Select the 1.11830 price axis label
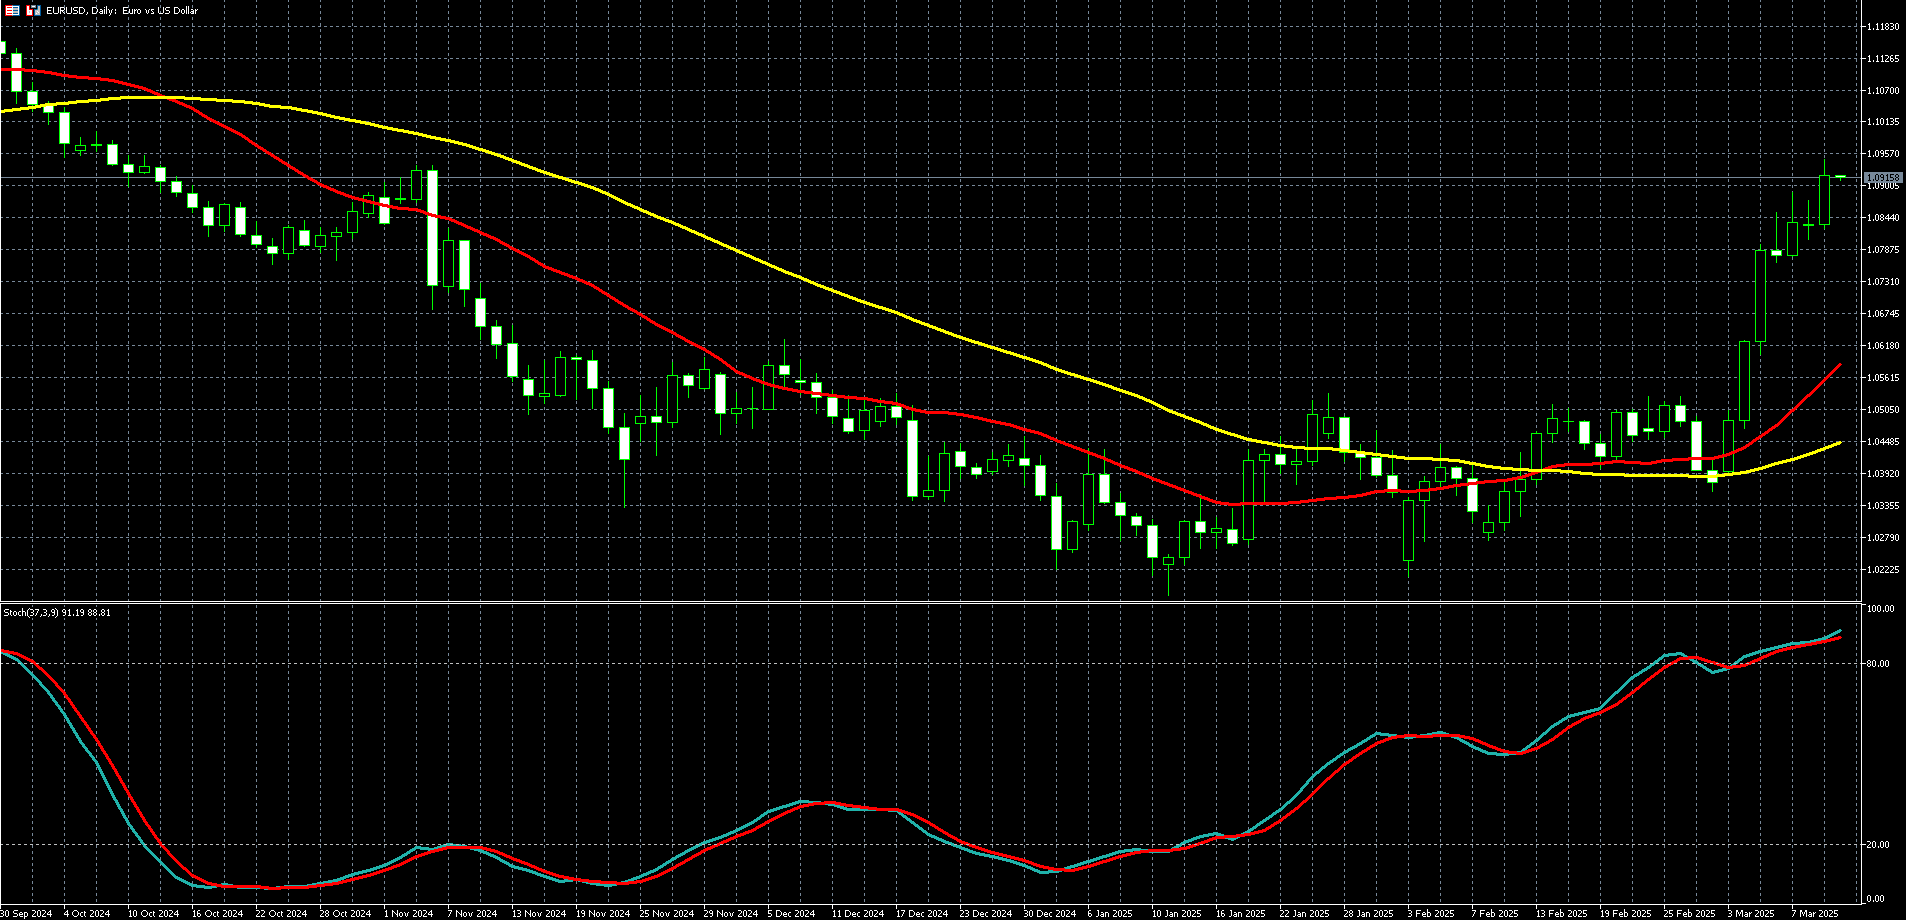Image resolution: width=1906 pixels, height=920 pixels. click(1882, 27)
